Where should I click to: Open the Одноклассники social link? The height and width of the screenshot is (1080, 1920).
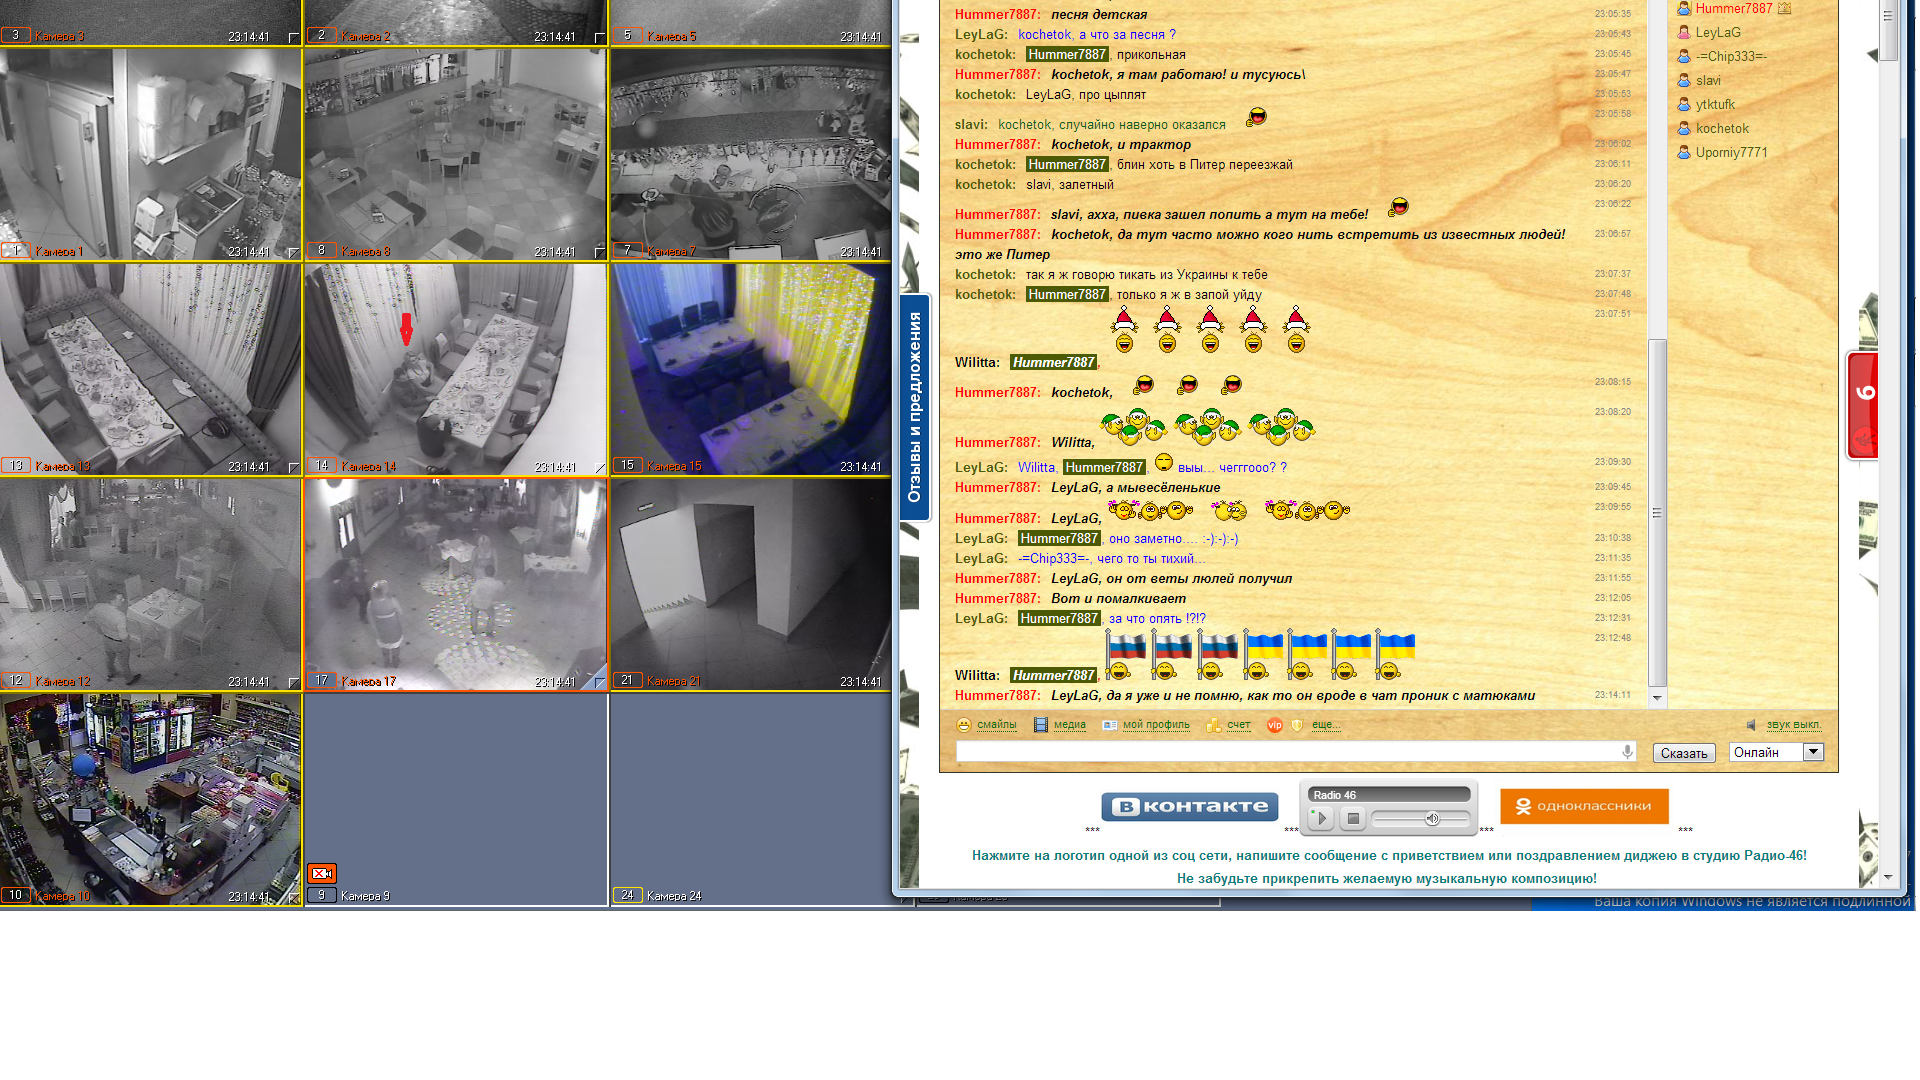point(1584,806)
